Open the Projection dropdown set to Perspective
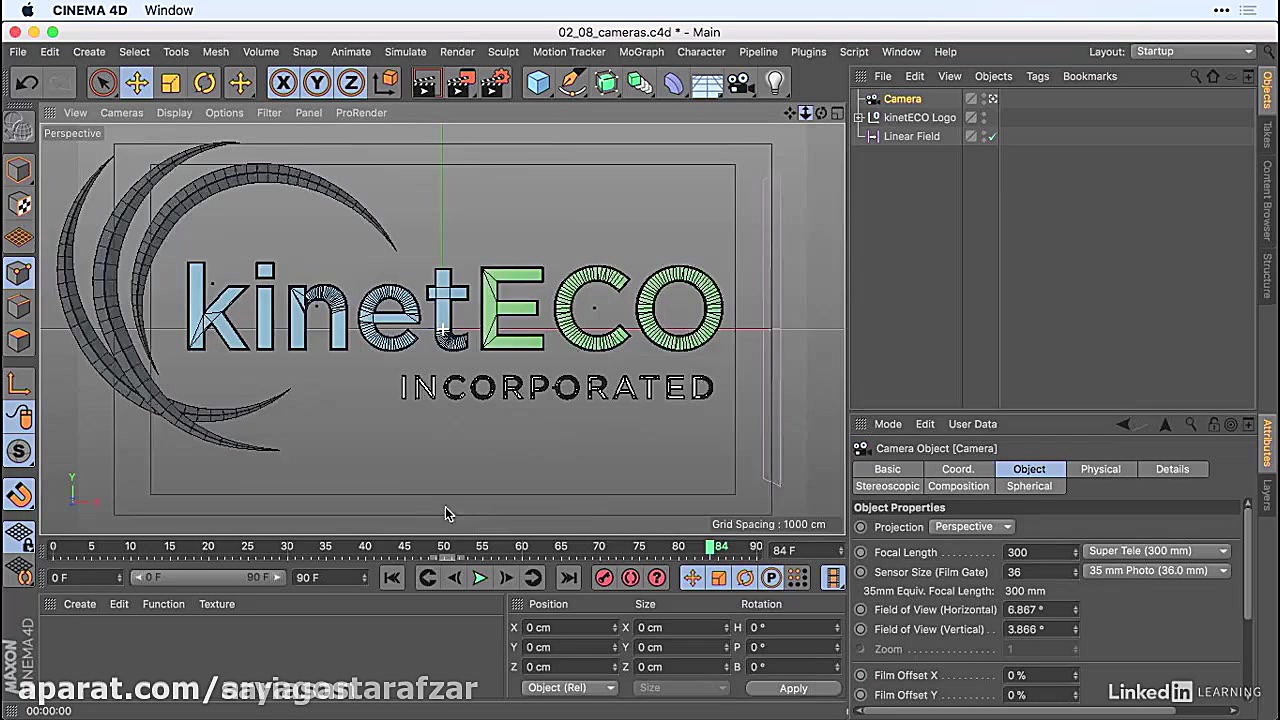Viewport: 1280px width, 720px height. (x=971, y=527)
